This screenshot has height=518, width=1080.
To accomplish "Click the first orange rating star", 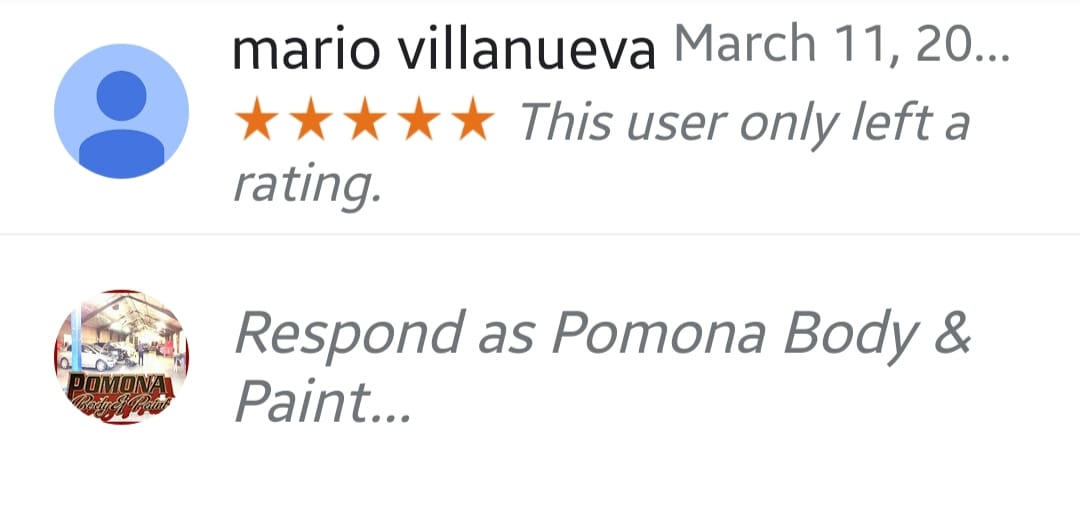I will coord(252,122).
